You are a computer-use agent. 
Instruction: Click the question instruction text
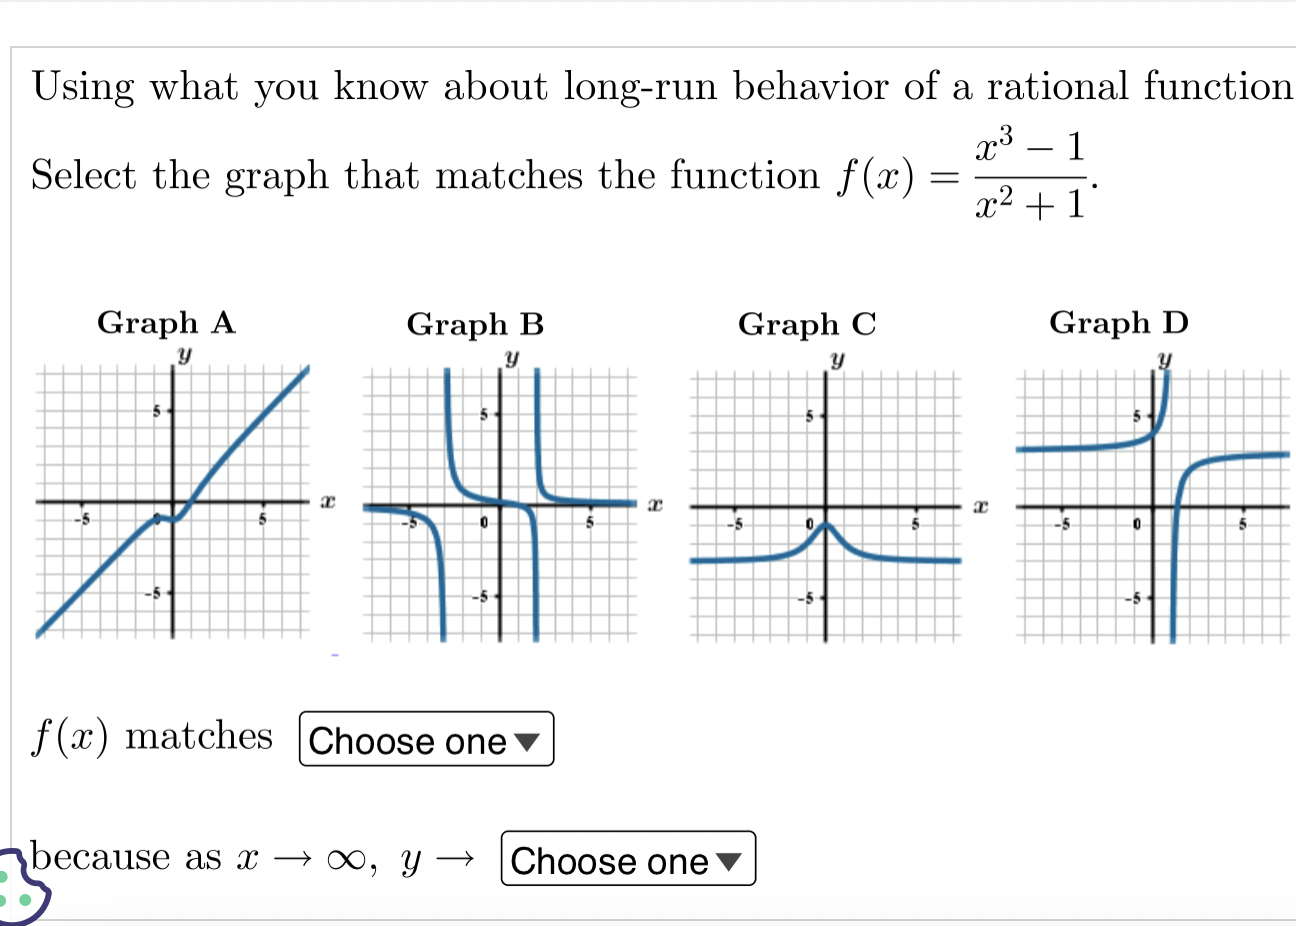(650, 86)
